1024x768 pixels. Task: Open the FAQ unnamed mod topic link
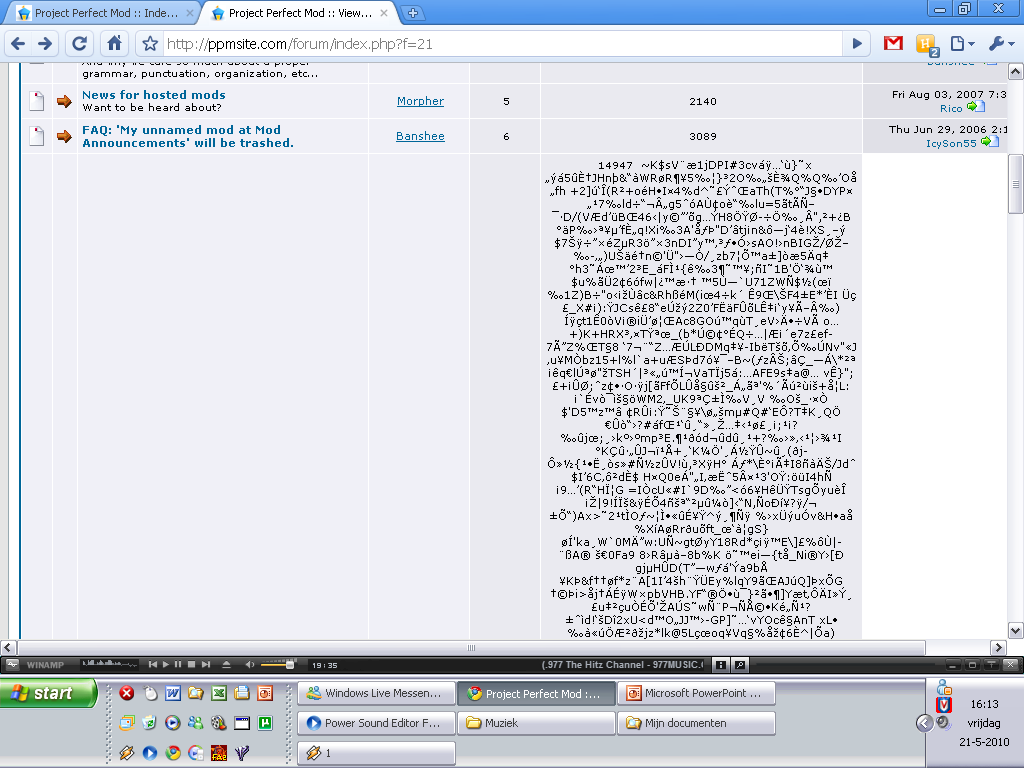point(187,136)
